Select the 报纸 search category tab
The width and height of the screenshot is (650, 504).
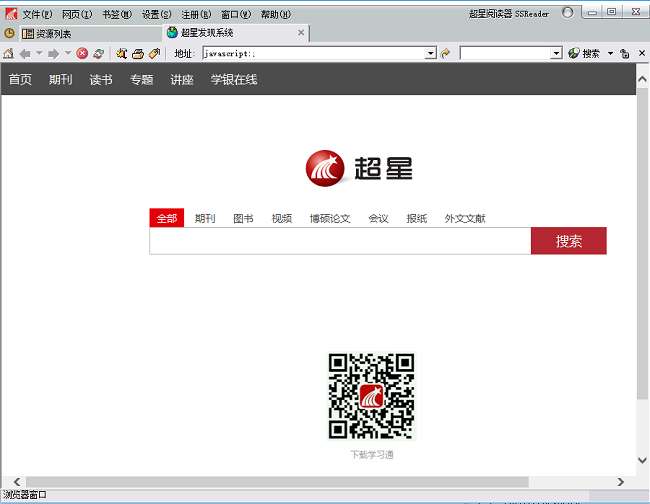(x=416, y=218)
